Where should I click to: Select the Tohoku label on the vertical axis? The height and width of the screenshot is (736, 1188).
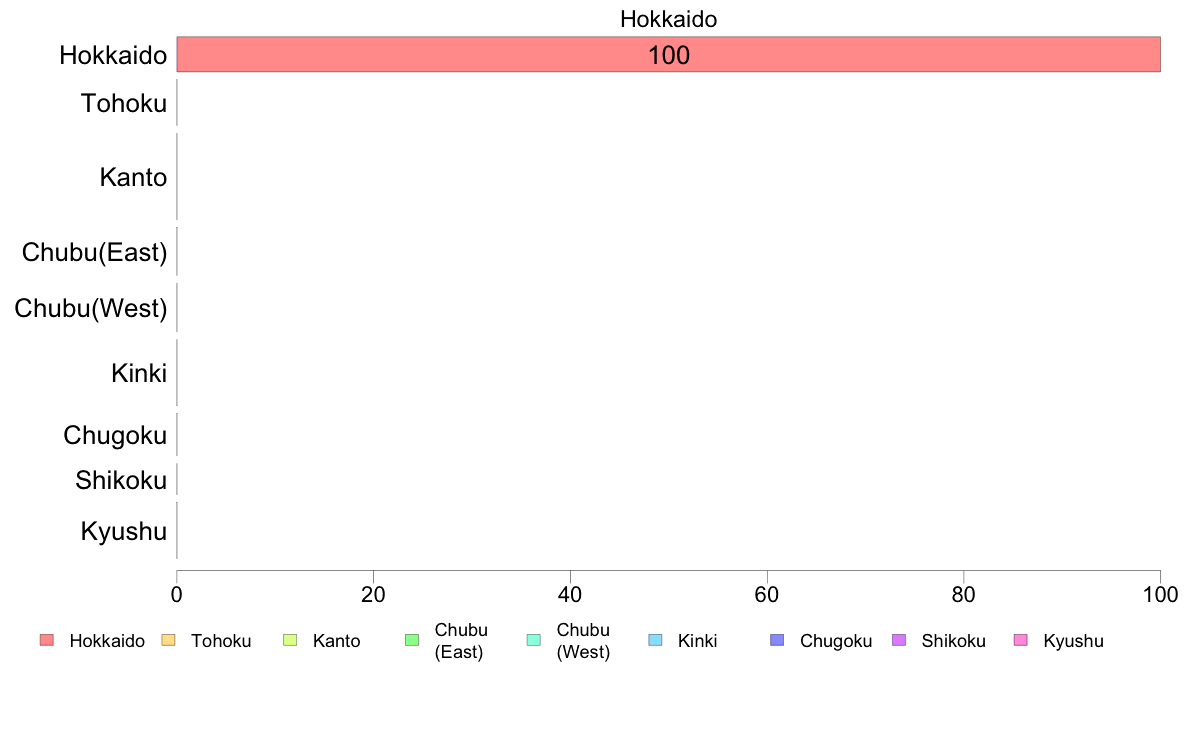click(124, 102)
